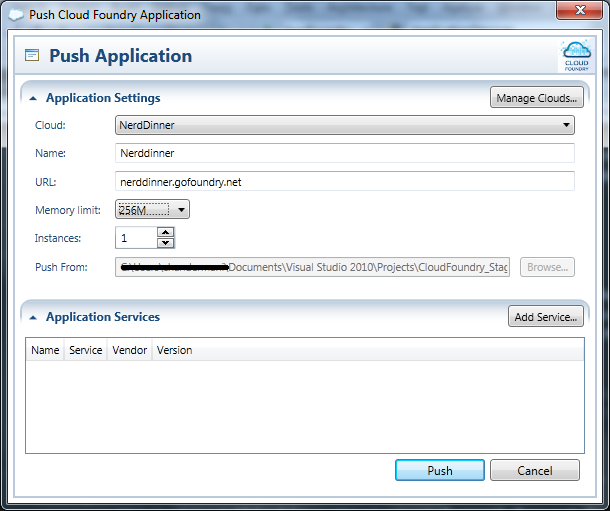The image size is (610, 511).
Task: Sort services by Name column header
Action: tap(45, 350)
